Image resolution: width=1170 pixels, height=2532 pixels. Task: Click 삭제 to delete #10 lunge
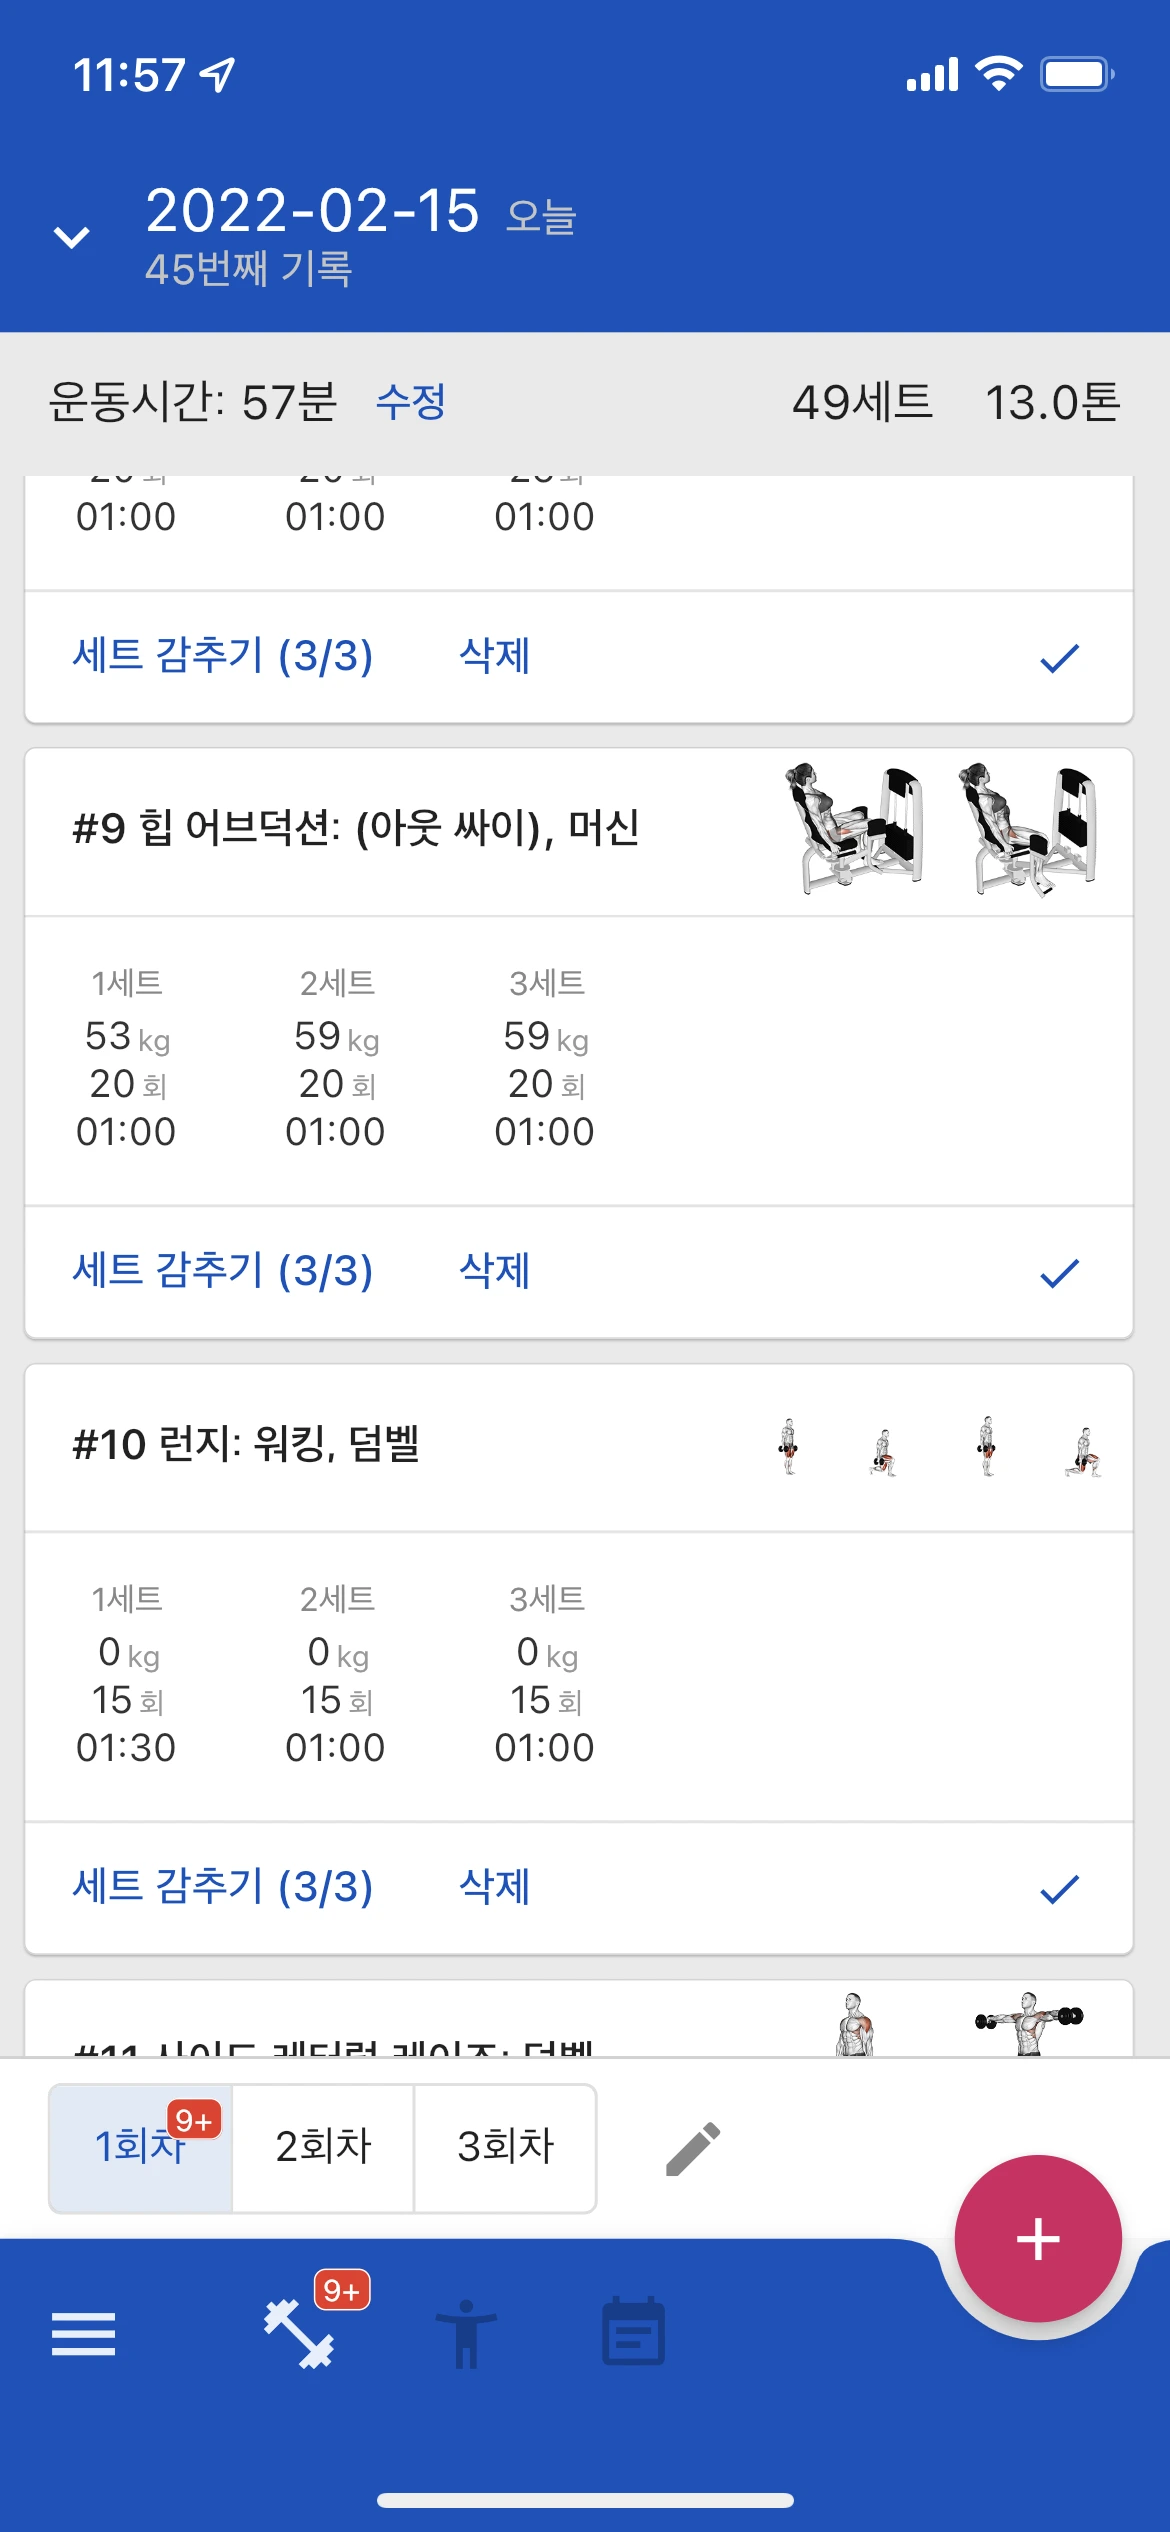coord(494,1887)
